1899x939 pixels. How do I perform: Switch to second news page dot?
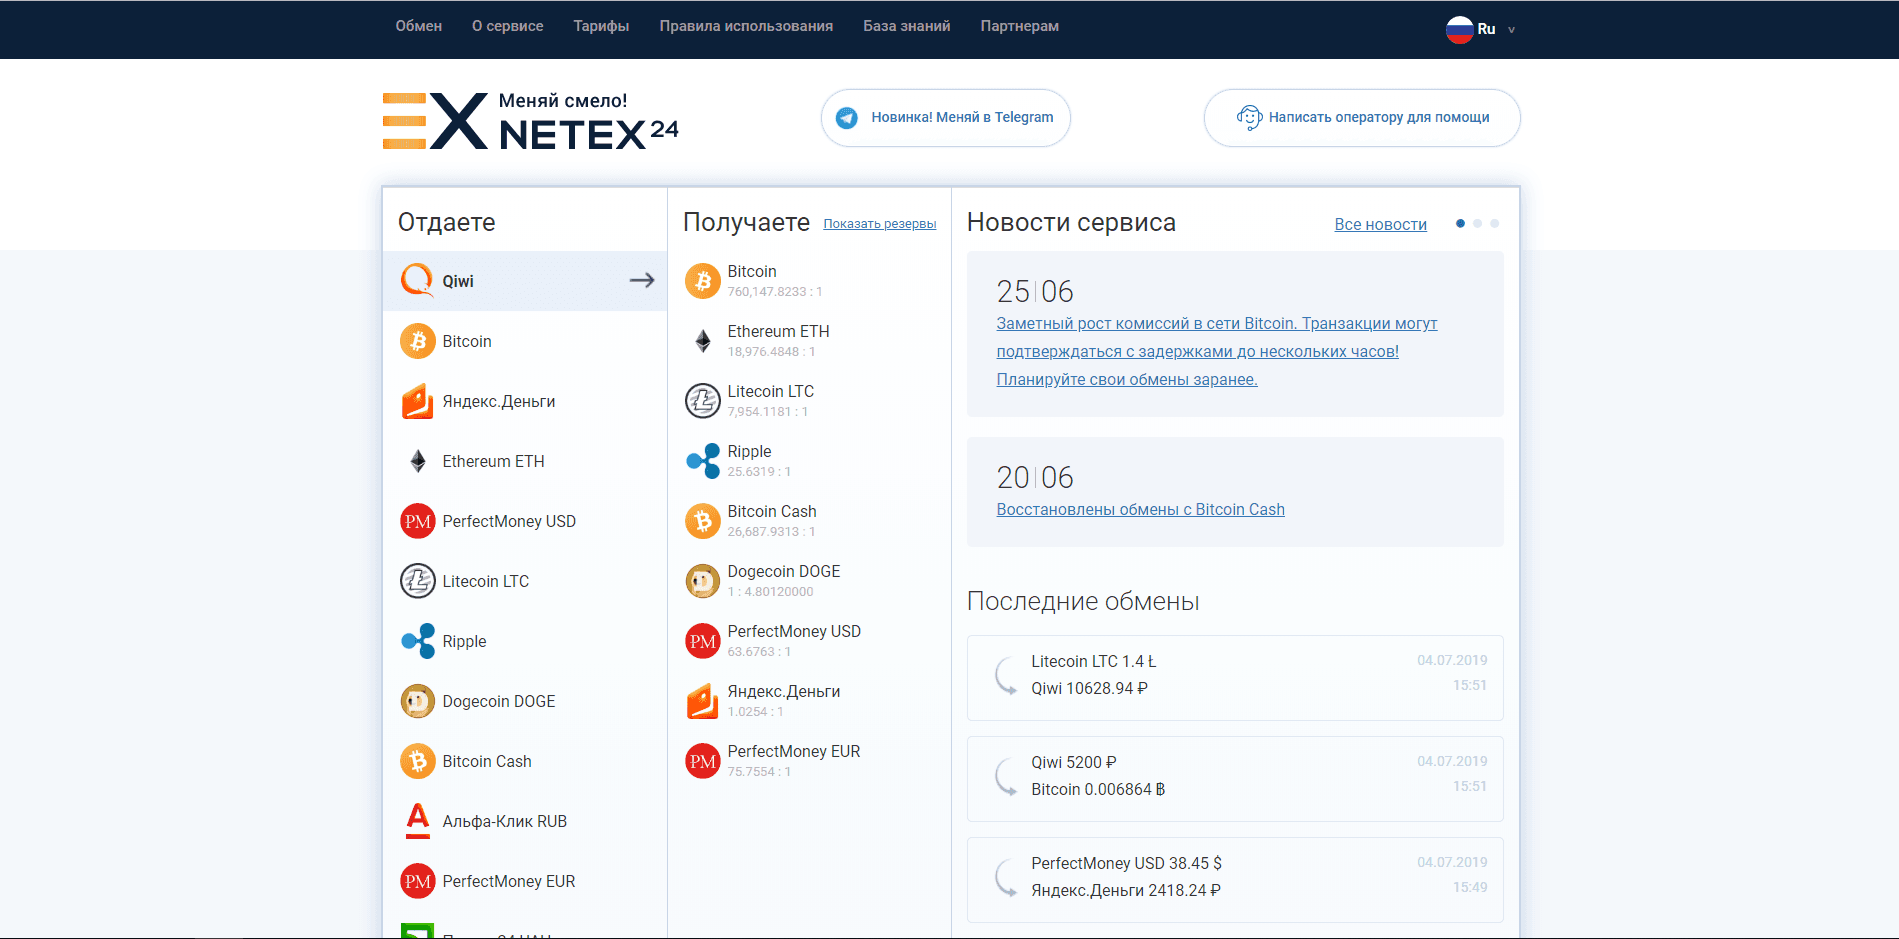click(x=1477, y=224)
